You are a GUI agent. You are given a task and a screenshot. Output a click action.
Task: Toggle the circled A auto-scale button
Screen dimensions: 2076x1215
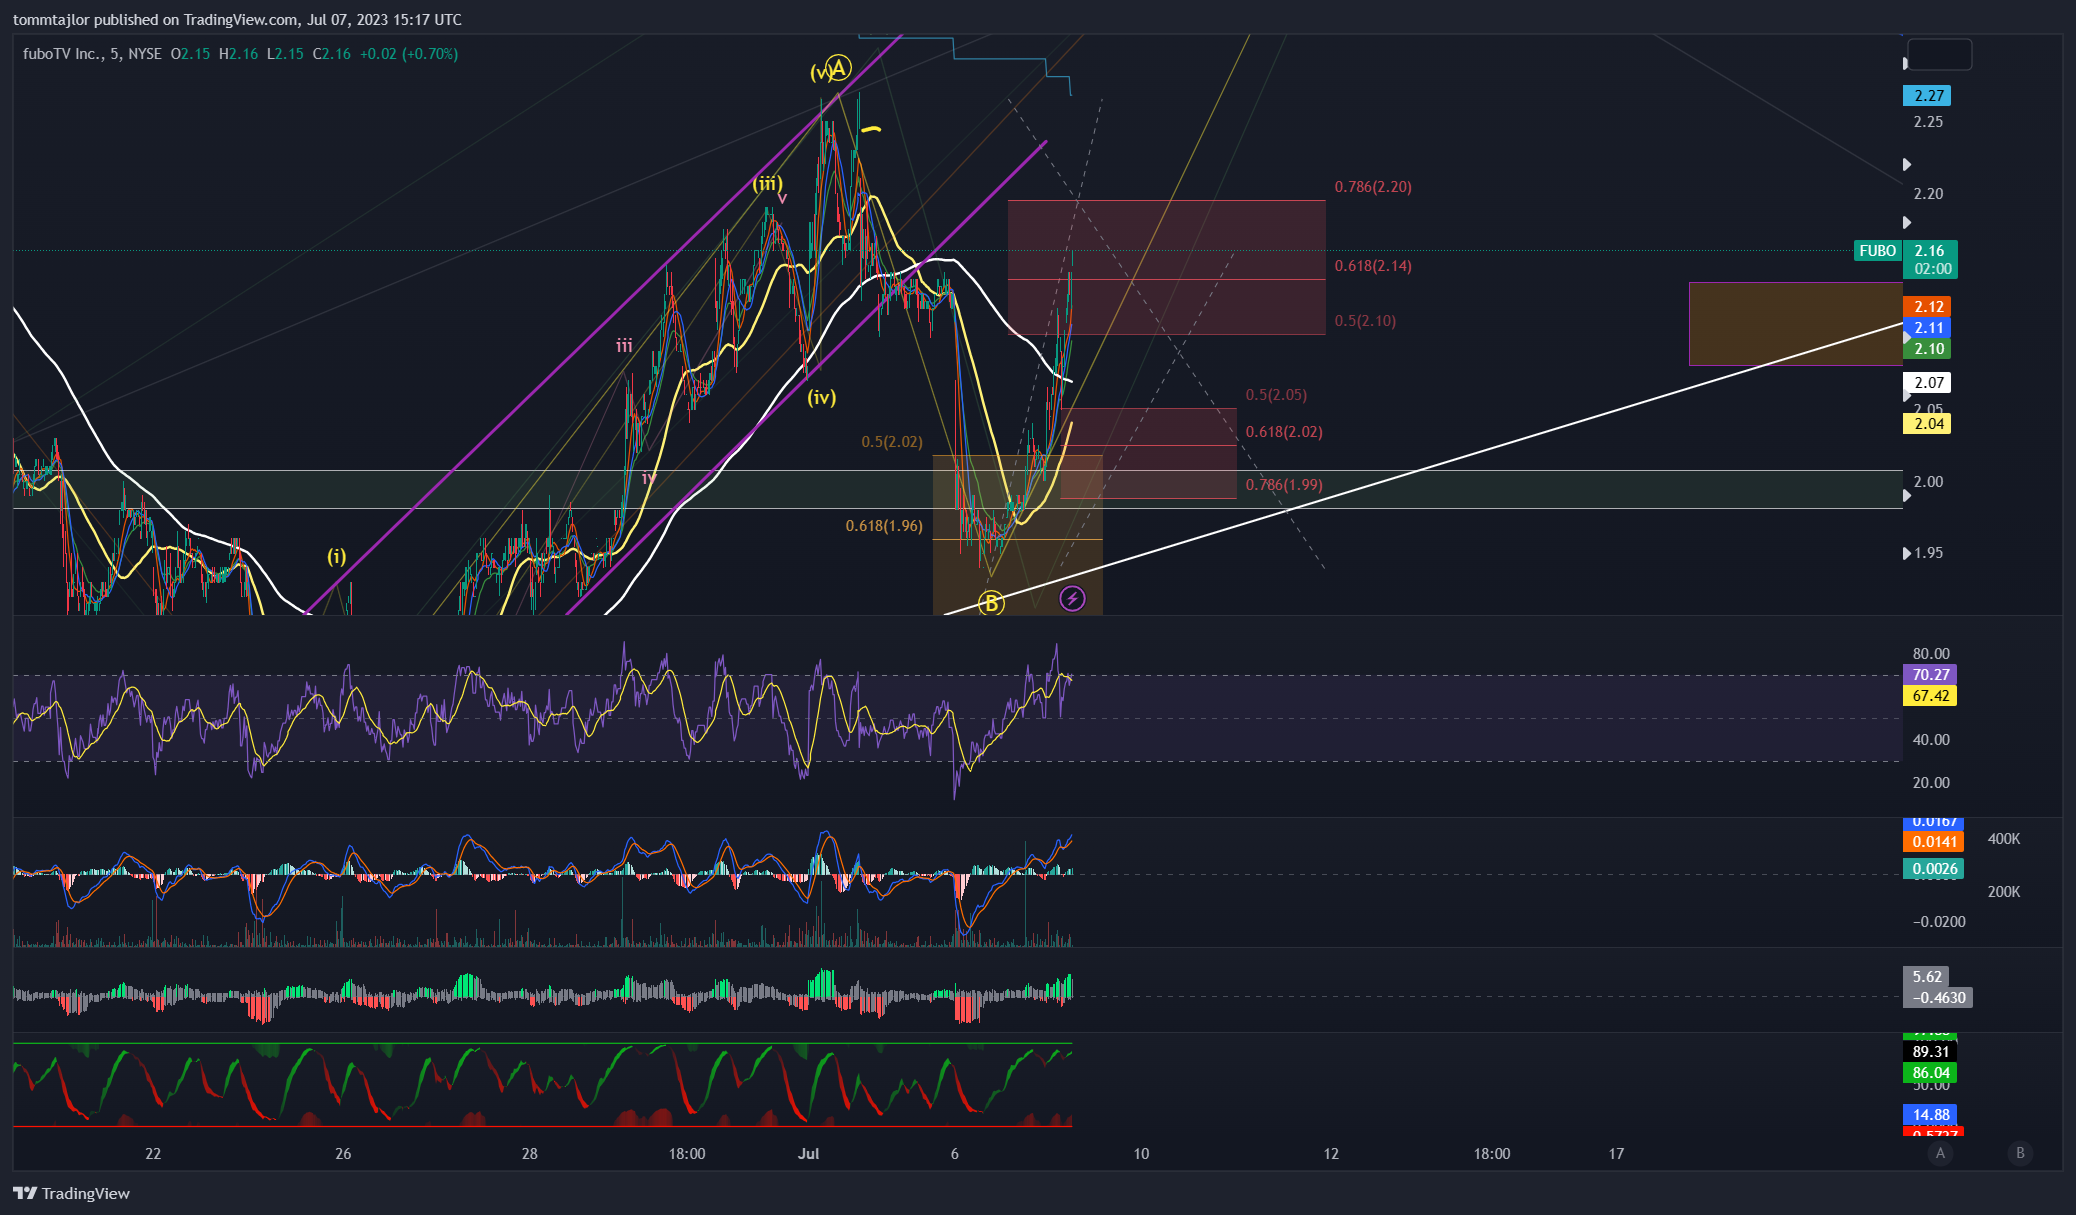coord(1940,1153)
